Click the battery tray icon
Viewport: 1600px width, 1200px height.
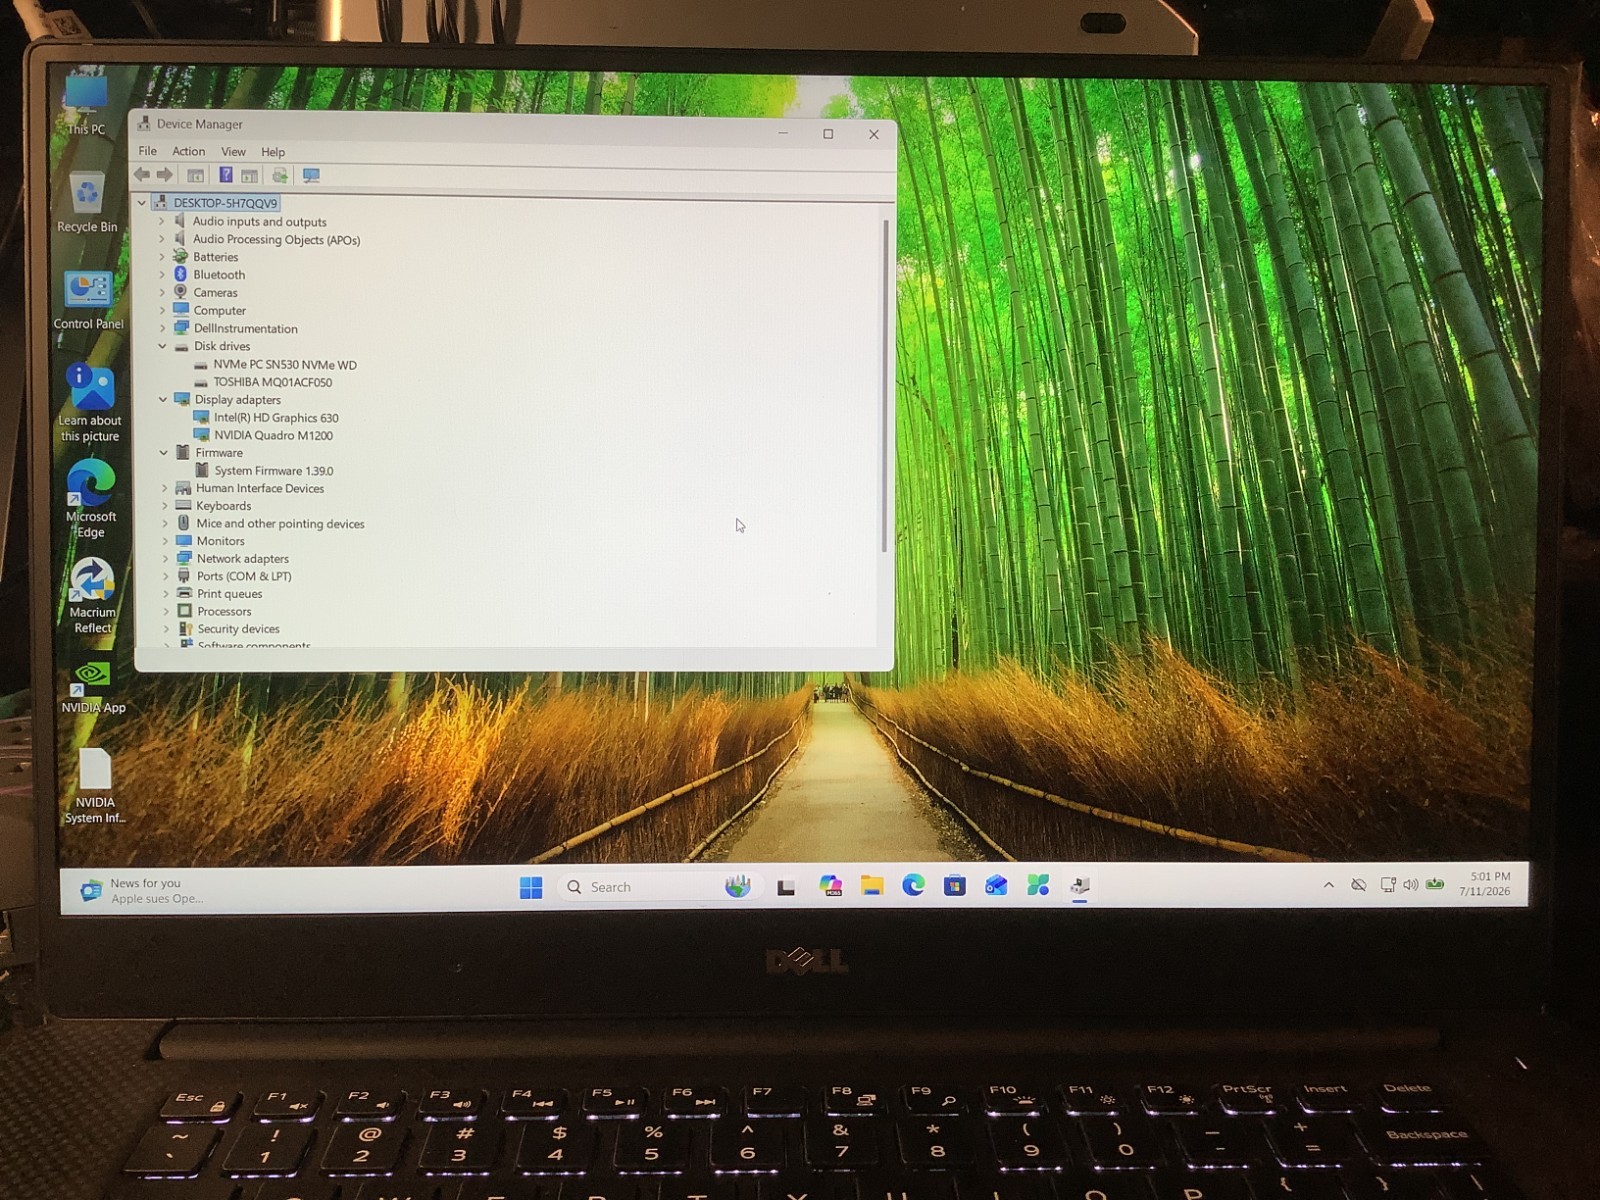tap(1435, 884)
